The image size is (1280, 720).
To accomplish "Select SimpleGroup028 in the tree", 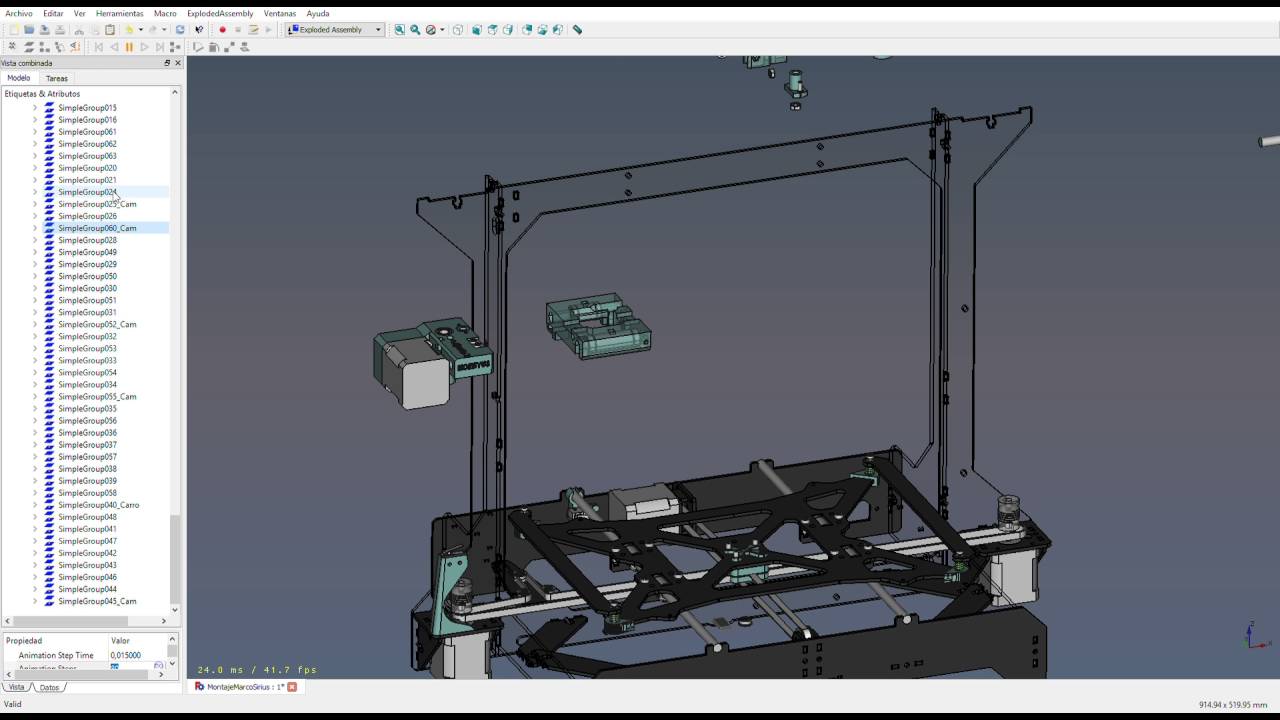I will (87, 240).
